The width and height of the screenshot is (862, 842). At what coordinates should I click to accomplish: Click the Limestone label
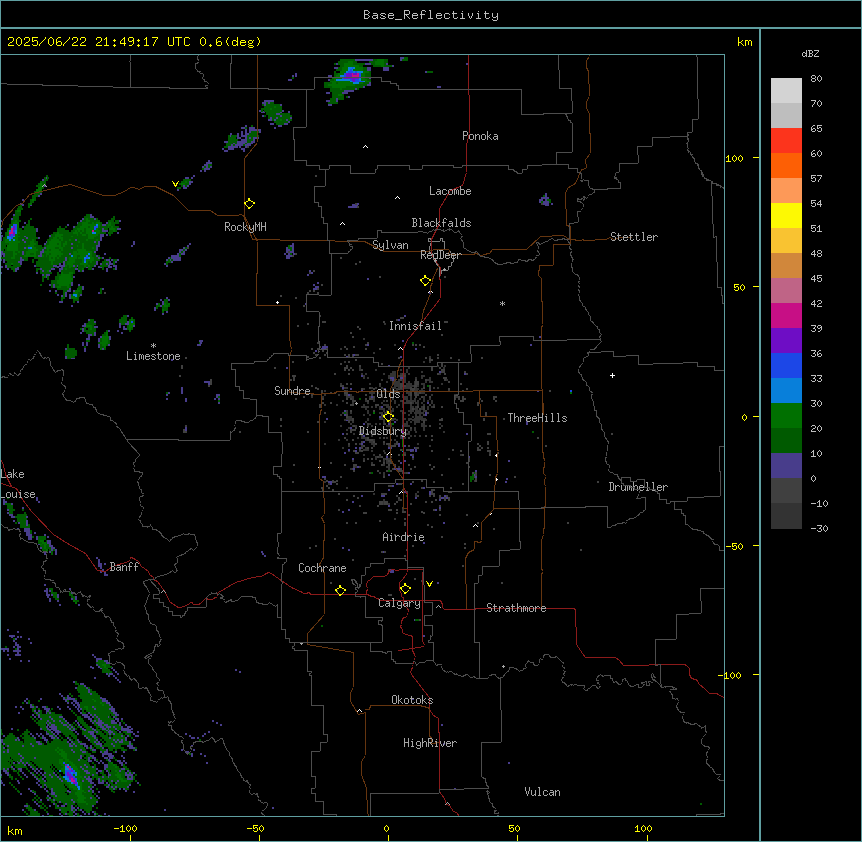(153, 356)
